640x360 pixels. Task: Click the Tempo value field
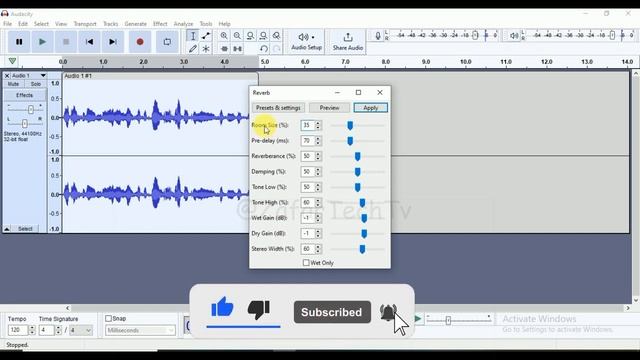pos(18,330)
